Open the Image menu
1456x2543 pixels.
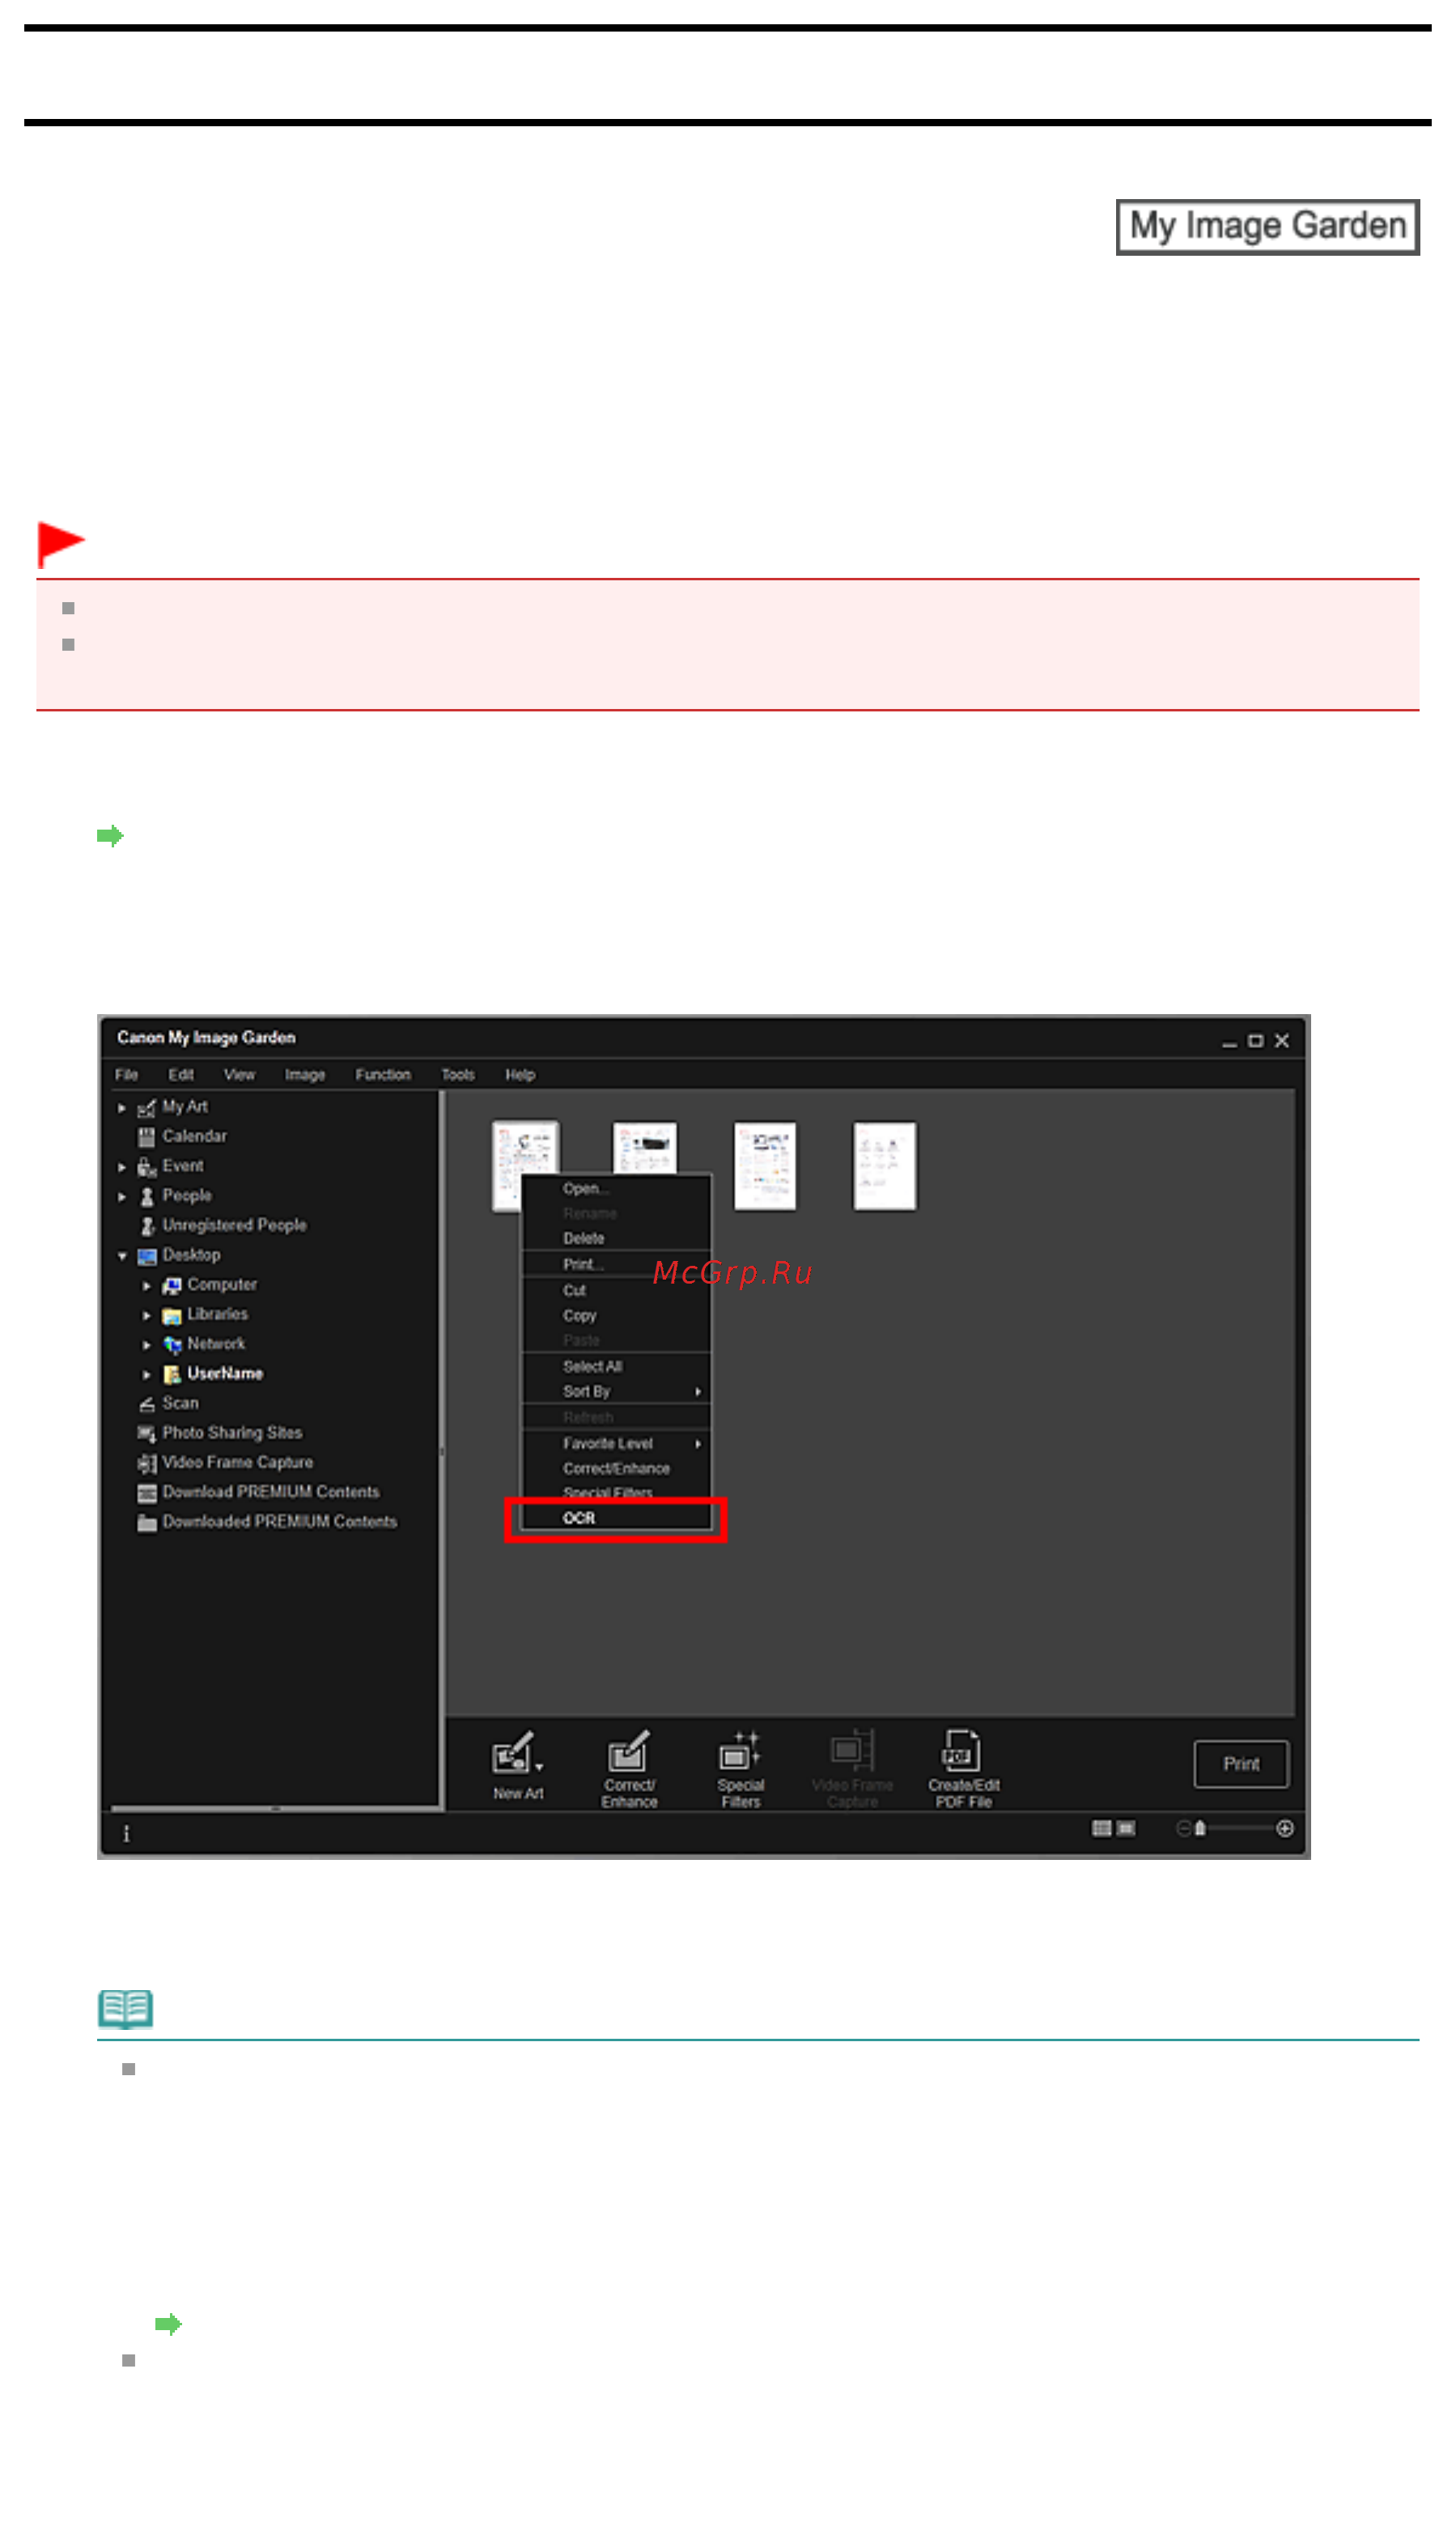tap(305, 1075)
